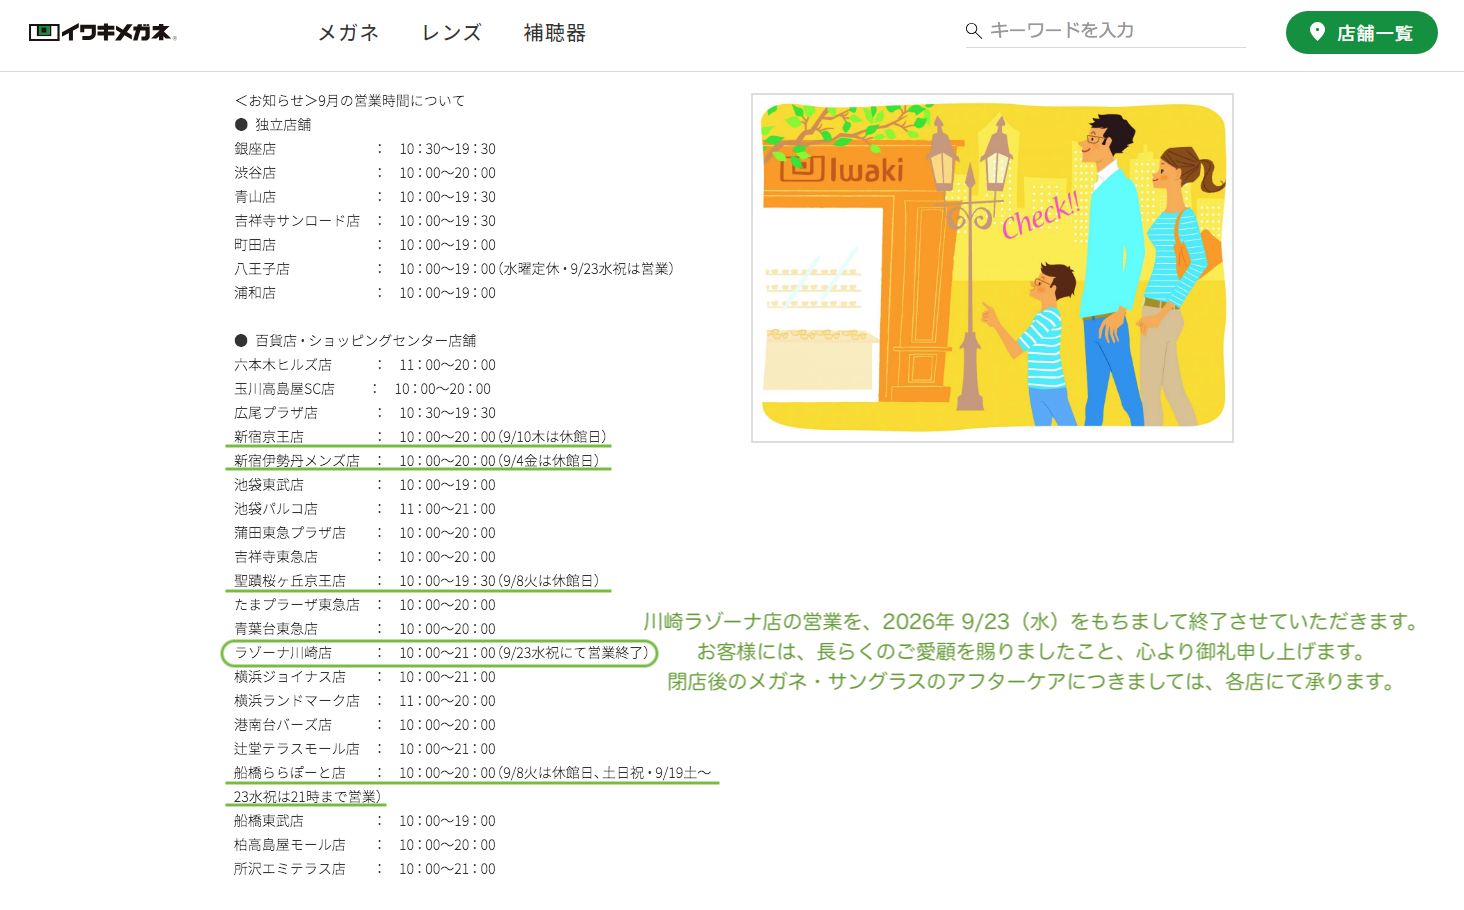Click the 独立店舗 section heading
Screen dimensions: 1464x910
pos(273,125)
